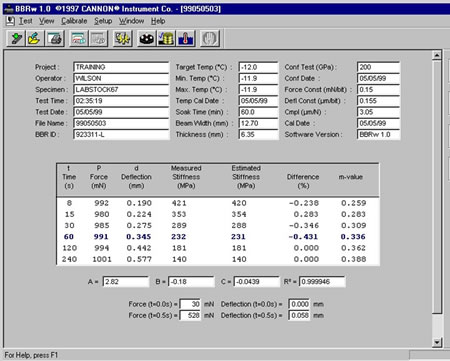Click the stop hand icon
Image resolution: width=450 pixels, height=361 pixels.
pyautogui.click(x=210, y=39)
